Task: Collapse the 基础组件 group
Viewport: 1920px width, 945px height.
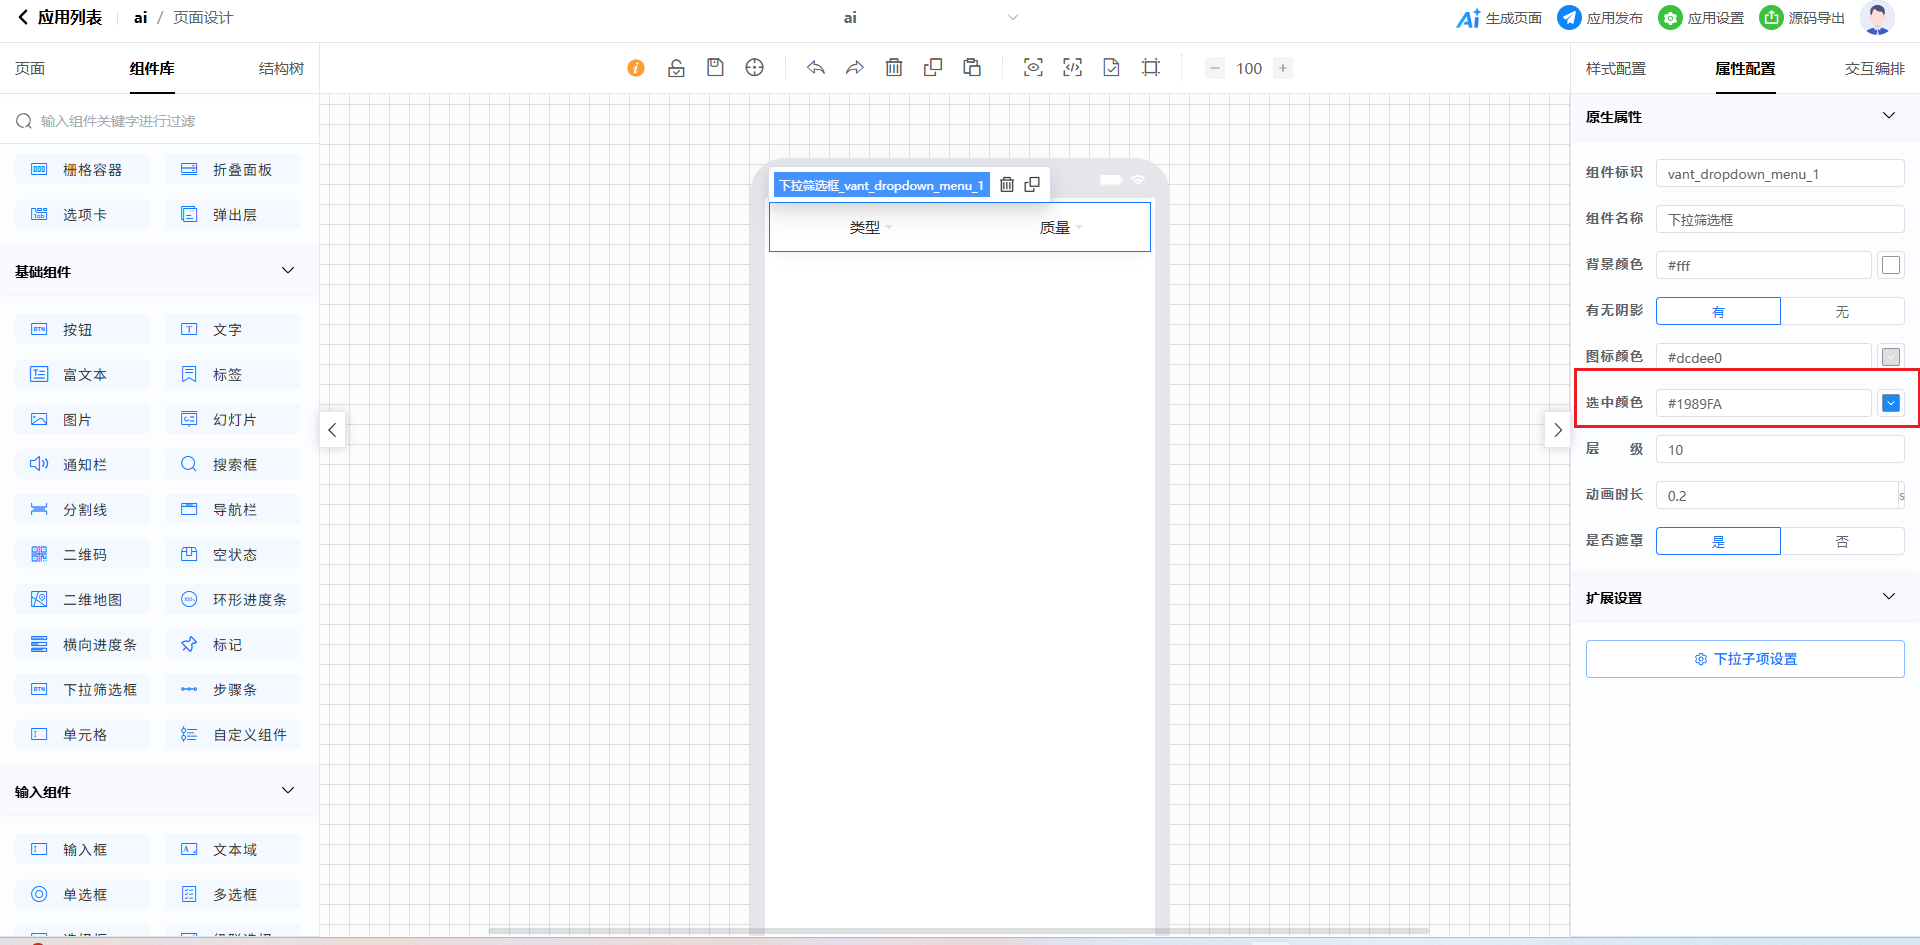Action: (x=288, y=271)
